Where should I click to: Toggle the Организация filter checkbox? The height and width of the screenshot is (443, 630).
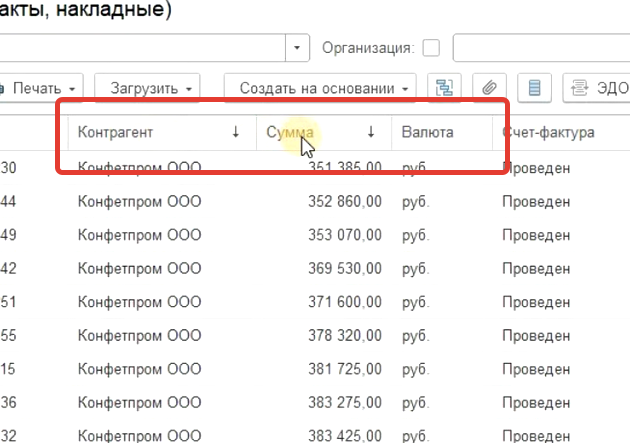point(431,48)
